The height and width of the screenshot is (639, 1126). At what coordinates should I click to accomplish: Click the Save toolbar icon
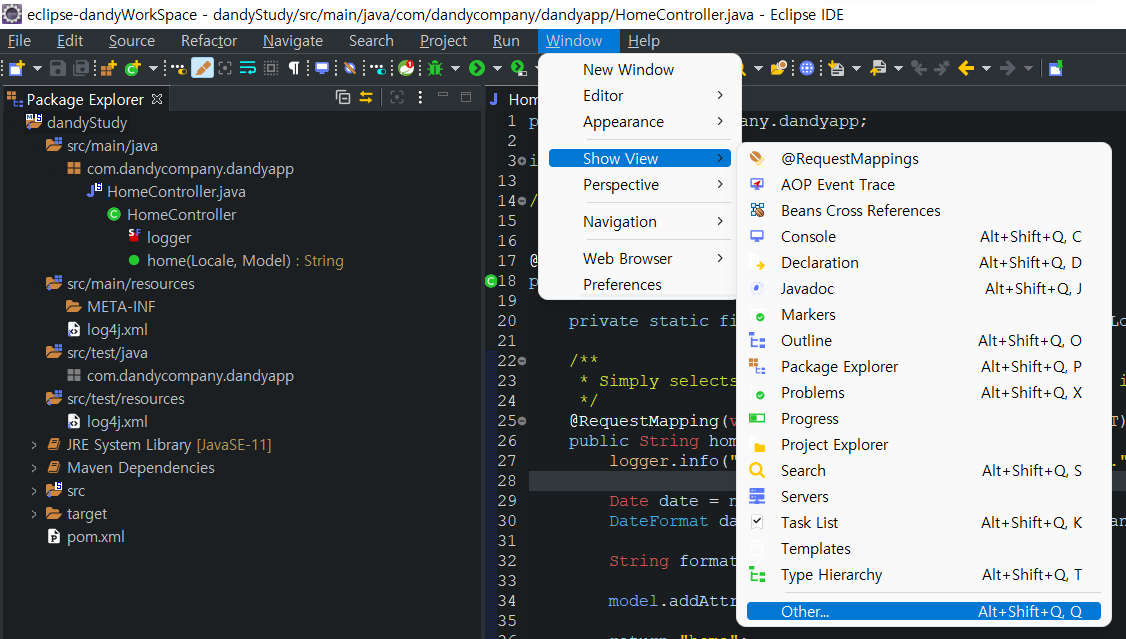click(x=57, y=68)
